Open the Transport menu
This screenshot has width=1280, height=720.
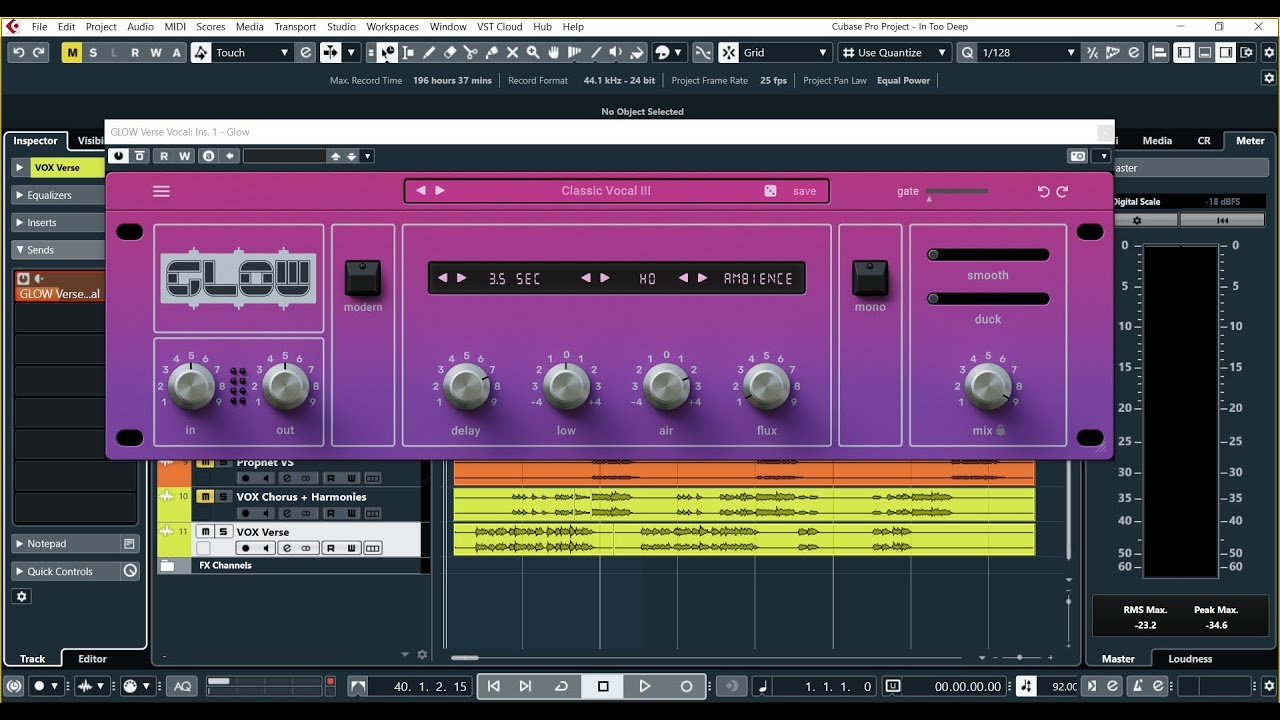coord(295,26)
